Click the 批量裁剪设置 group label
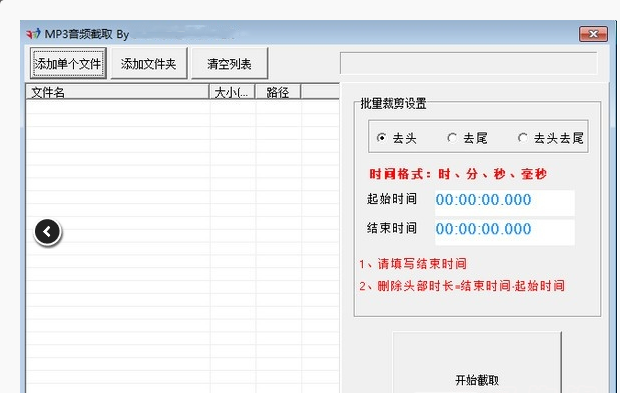The image size is (620, 393). [x=393, y=104]
